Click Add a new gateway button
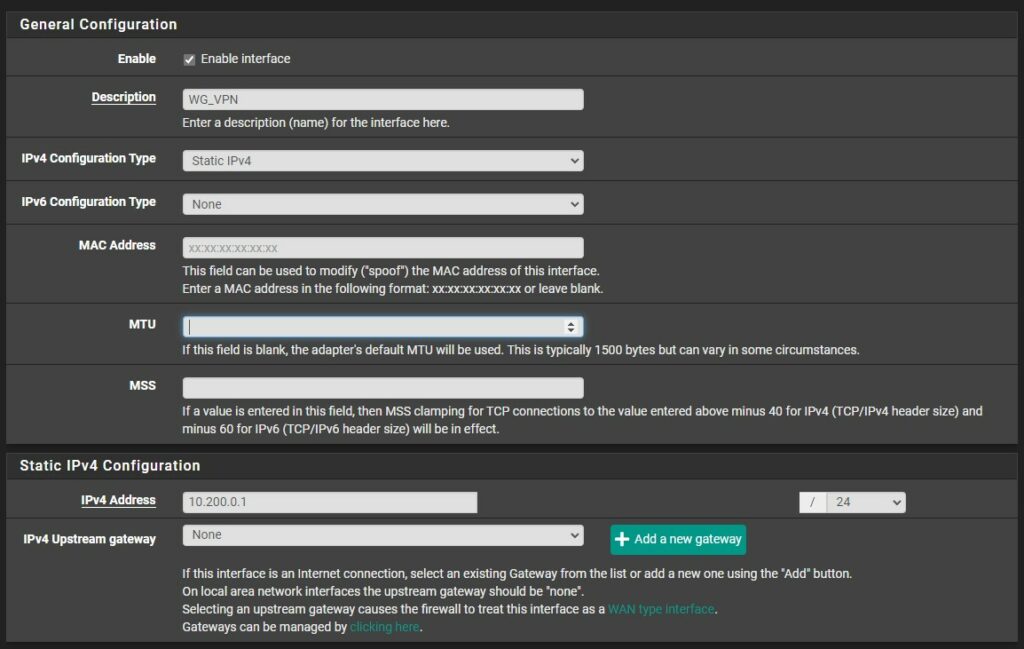Screen dimensions: 1024x649 tap(678, 539)
